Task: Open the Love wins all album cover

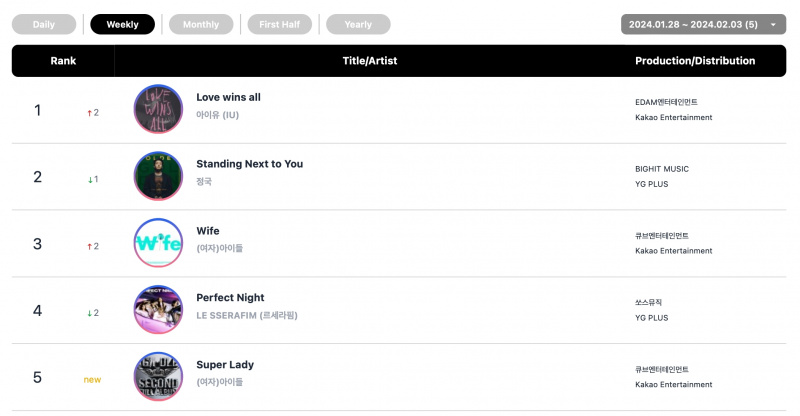Action: tap(158, 109)
